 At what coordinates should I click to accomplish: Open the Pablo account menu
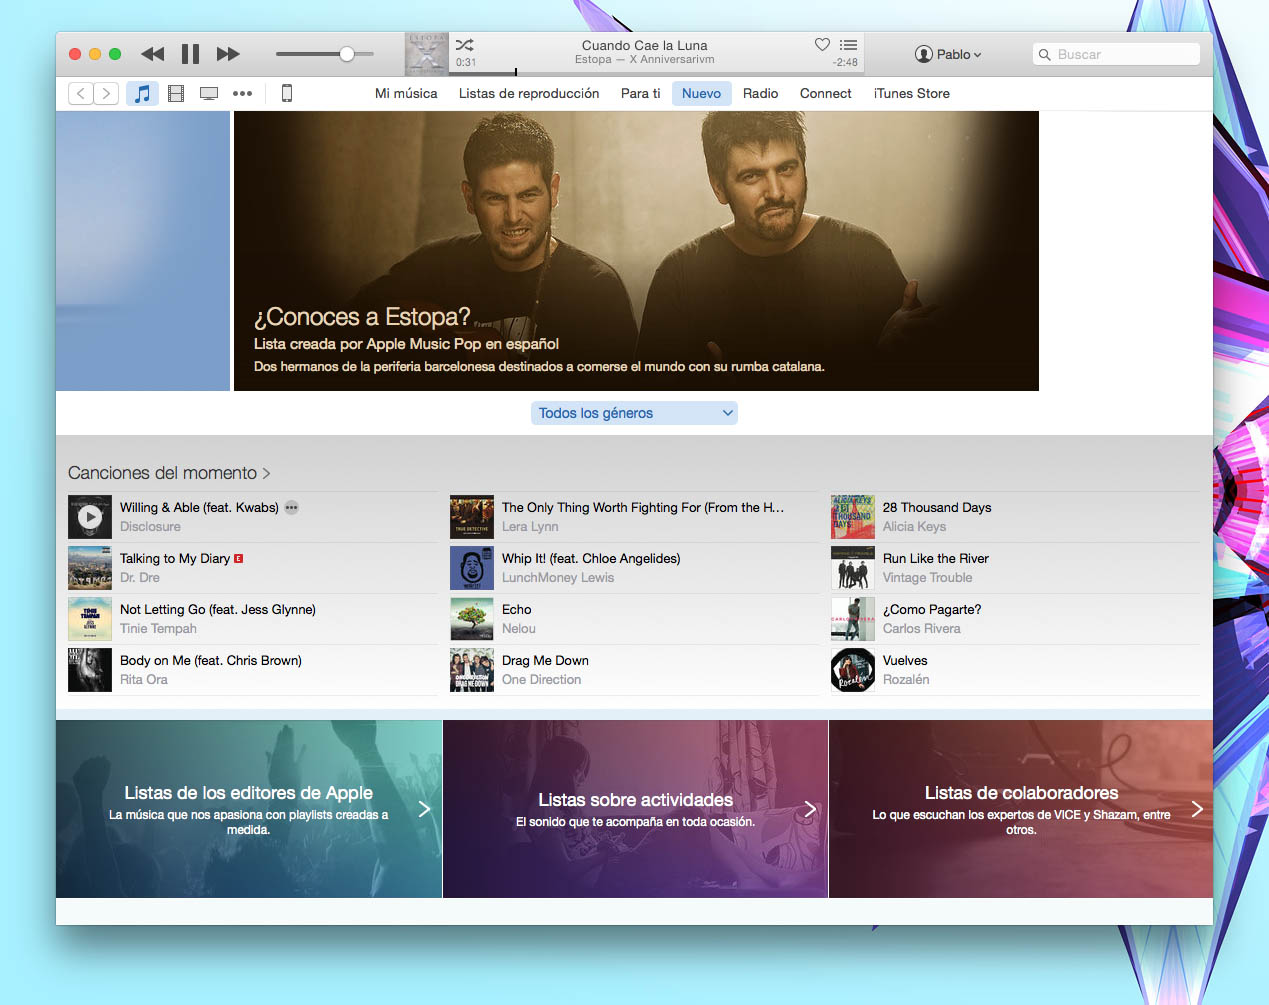(948, 54)
